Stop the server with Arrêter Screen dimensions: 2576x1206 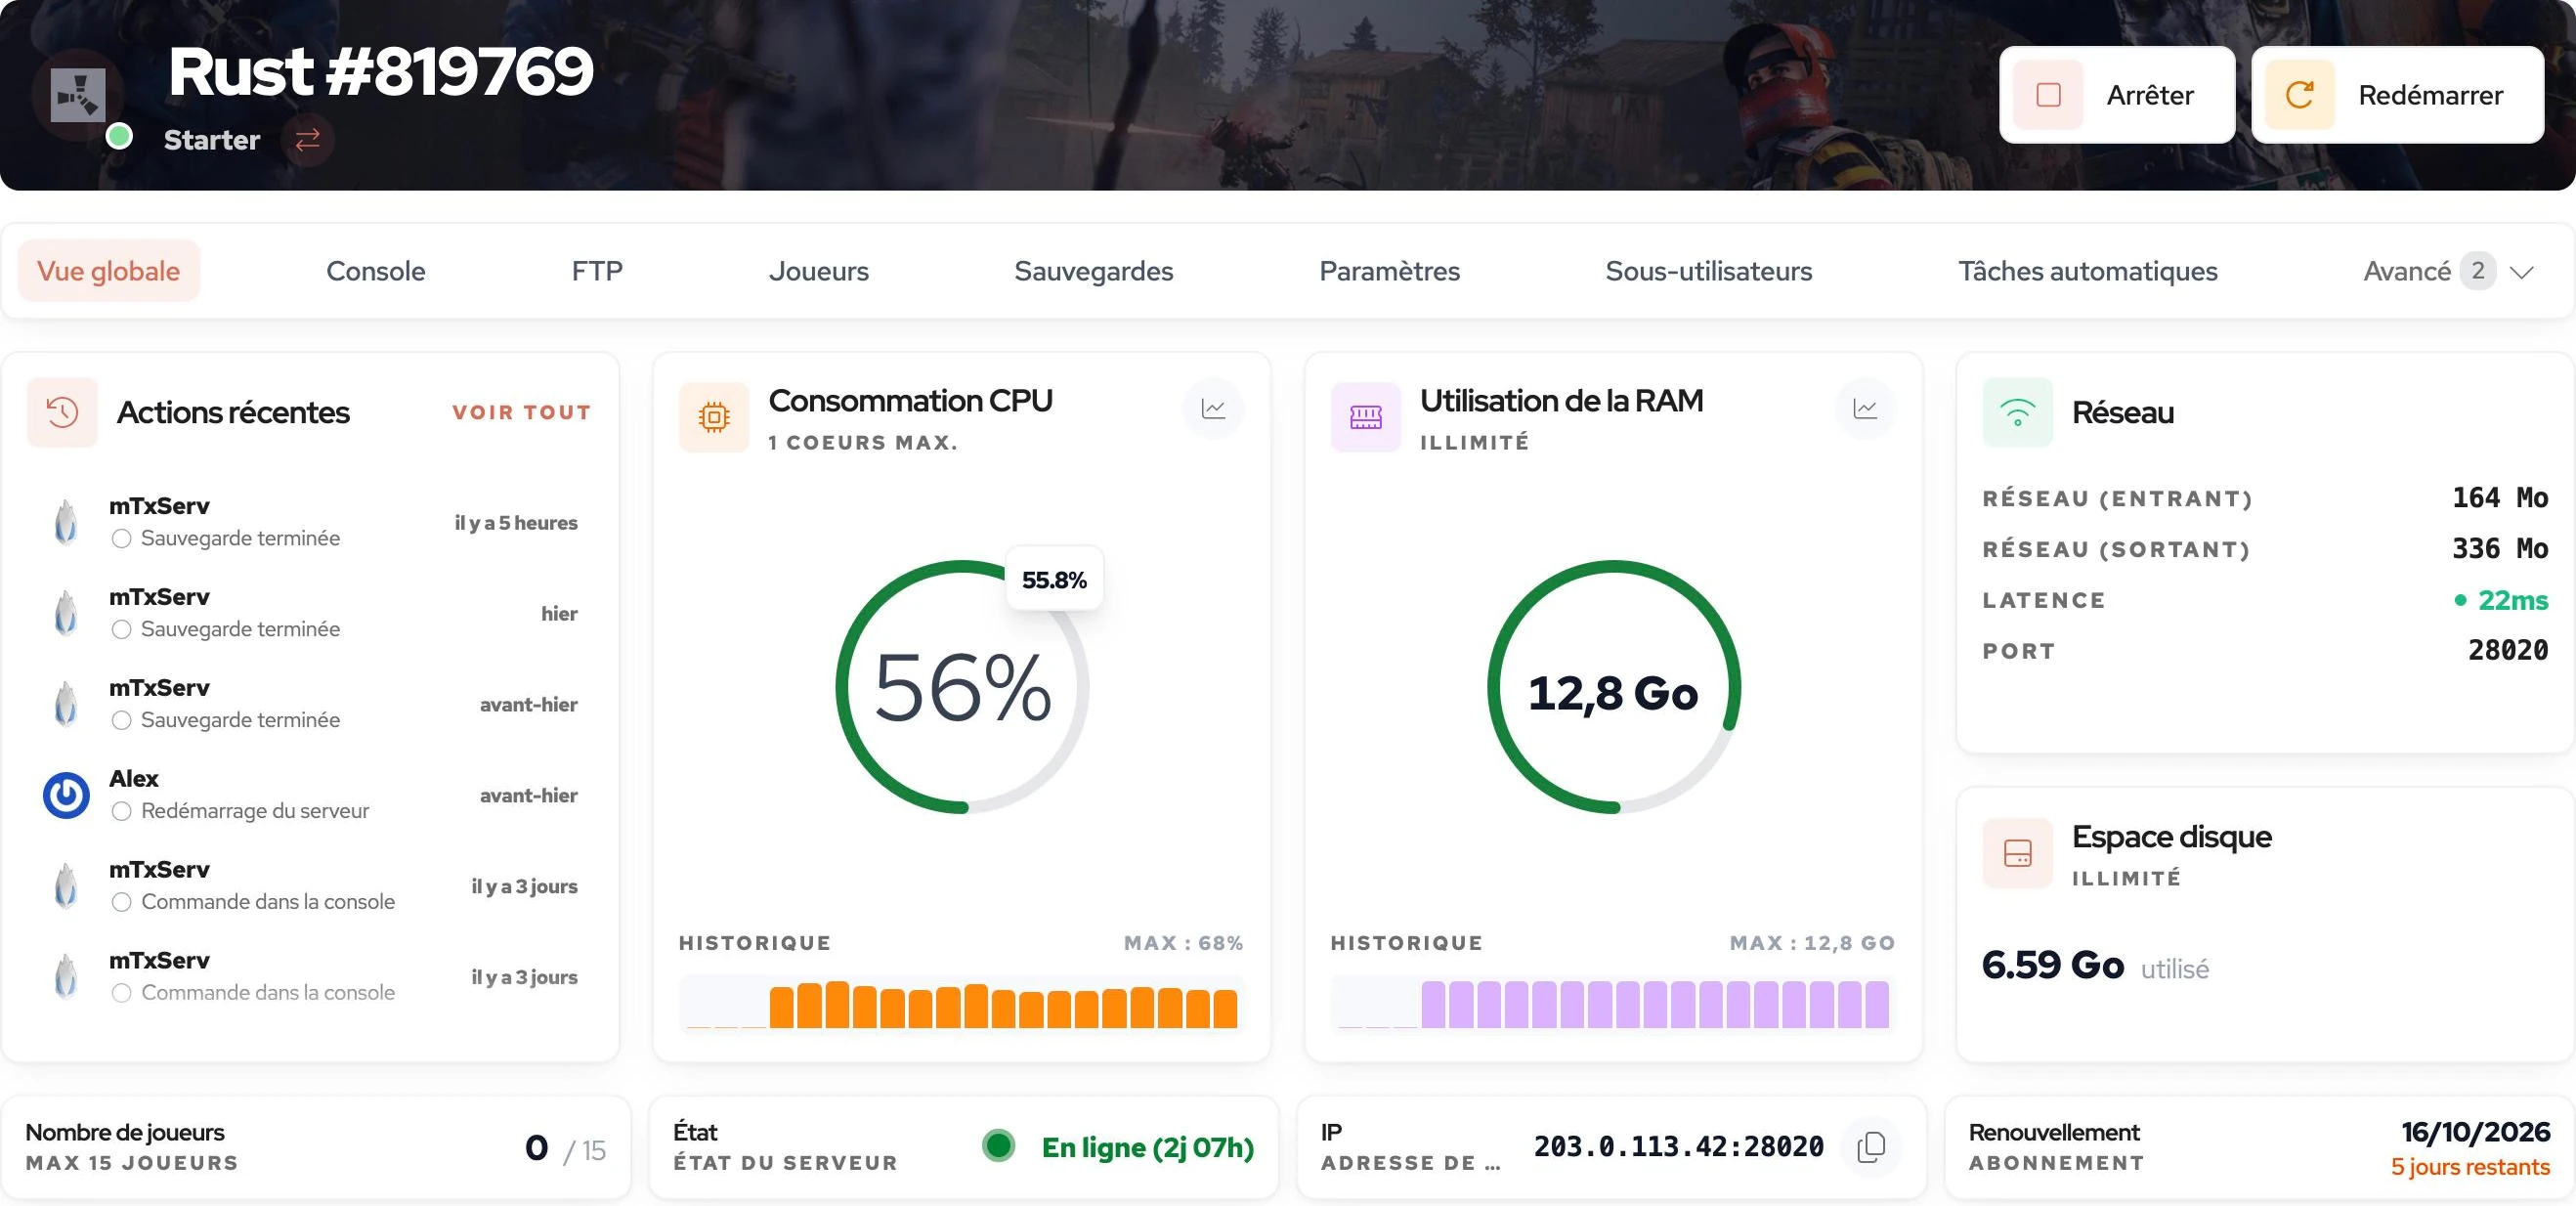point(2117,95)
